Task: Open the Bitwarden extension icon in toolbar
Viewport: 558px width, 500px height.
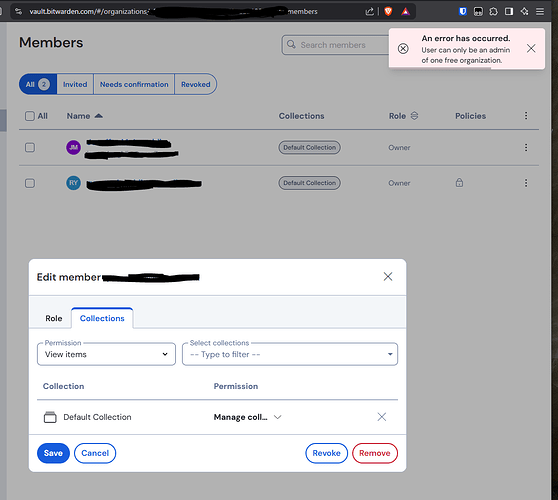Action: tap(462, 11)
